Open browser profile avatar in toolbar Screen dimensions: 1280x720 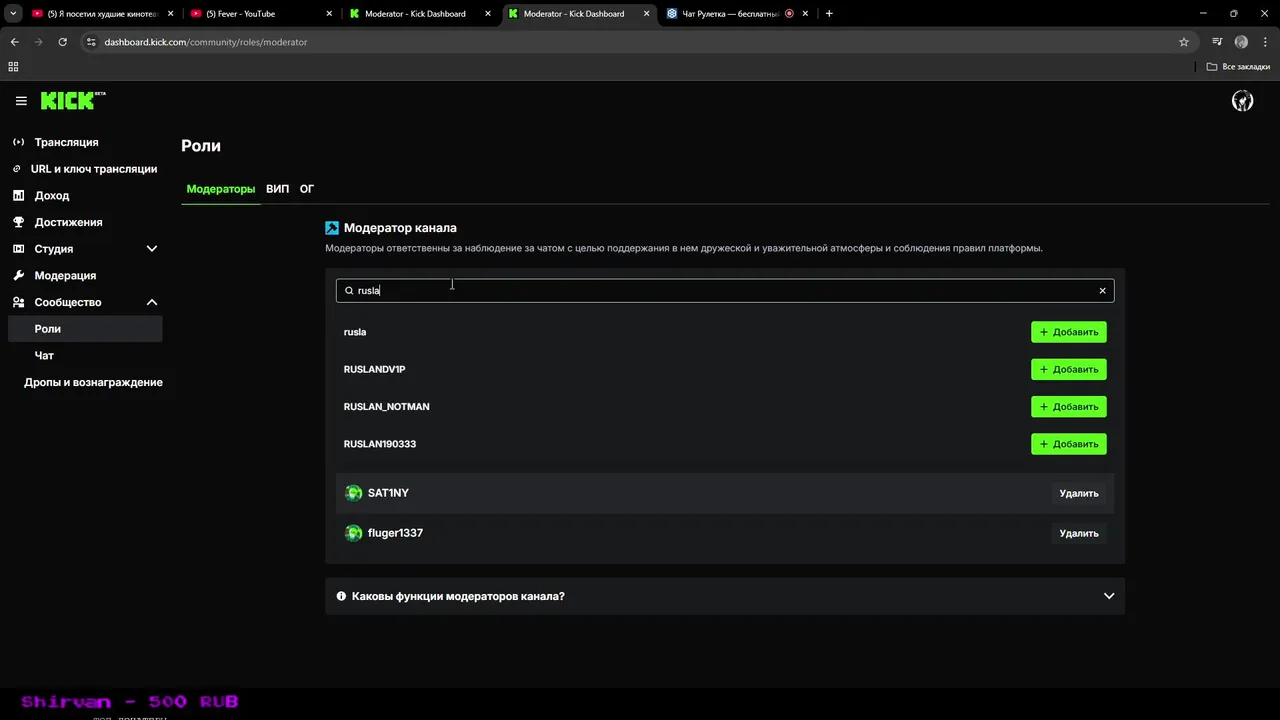click(x=1241, y=42)
